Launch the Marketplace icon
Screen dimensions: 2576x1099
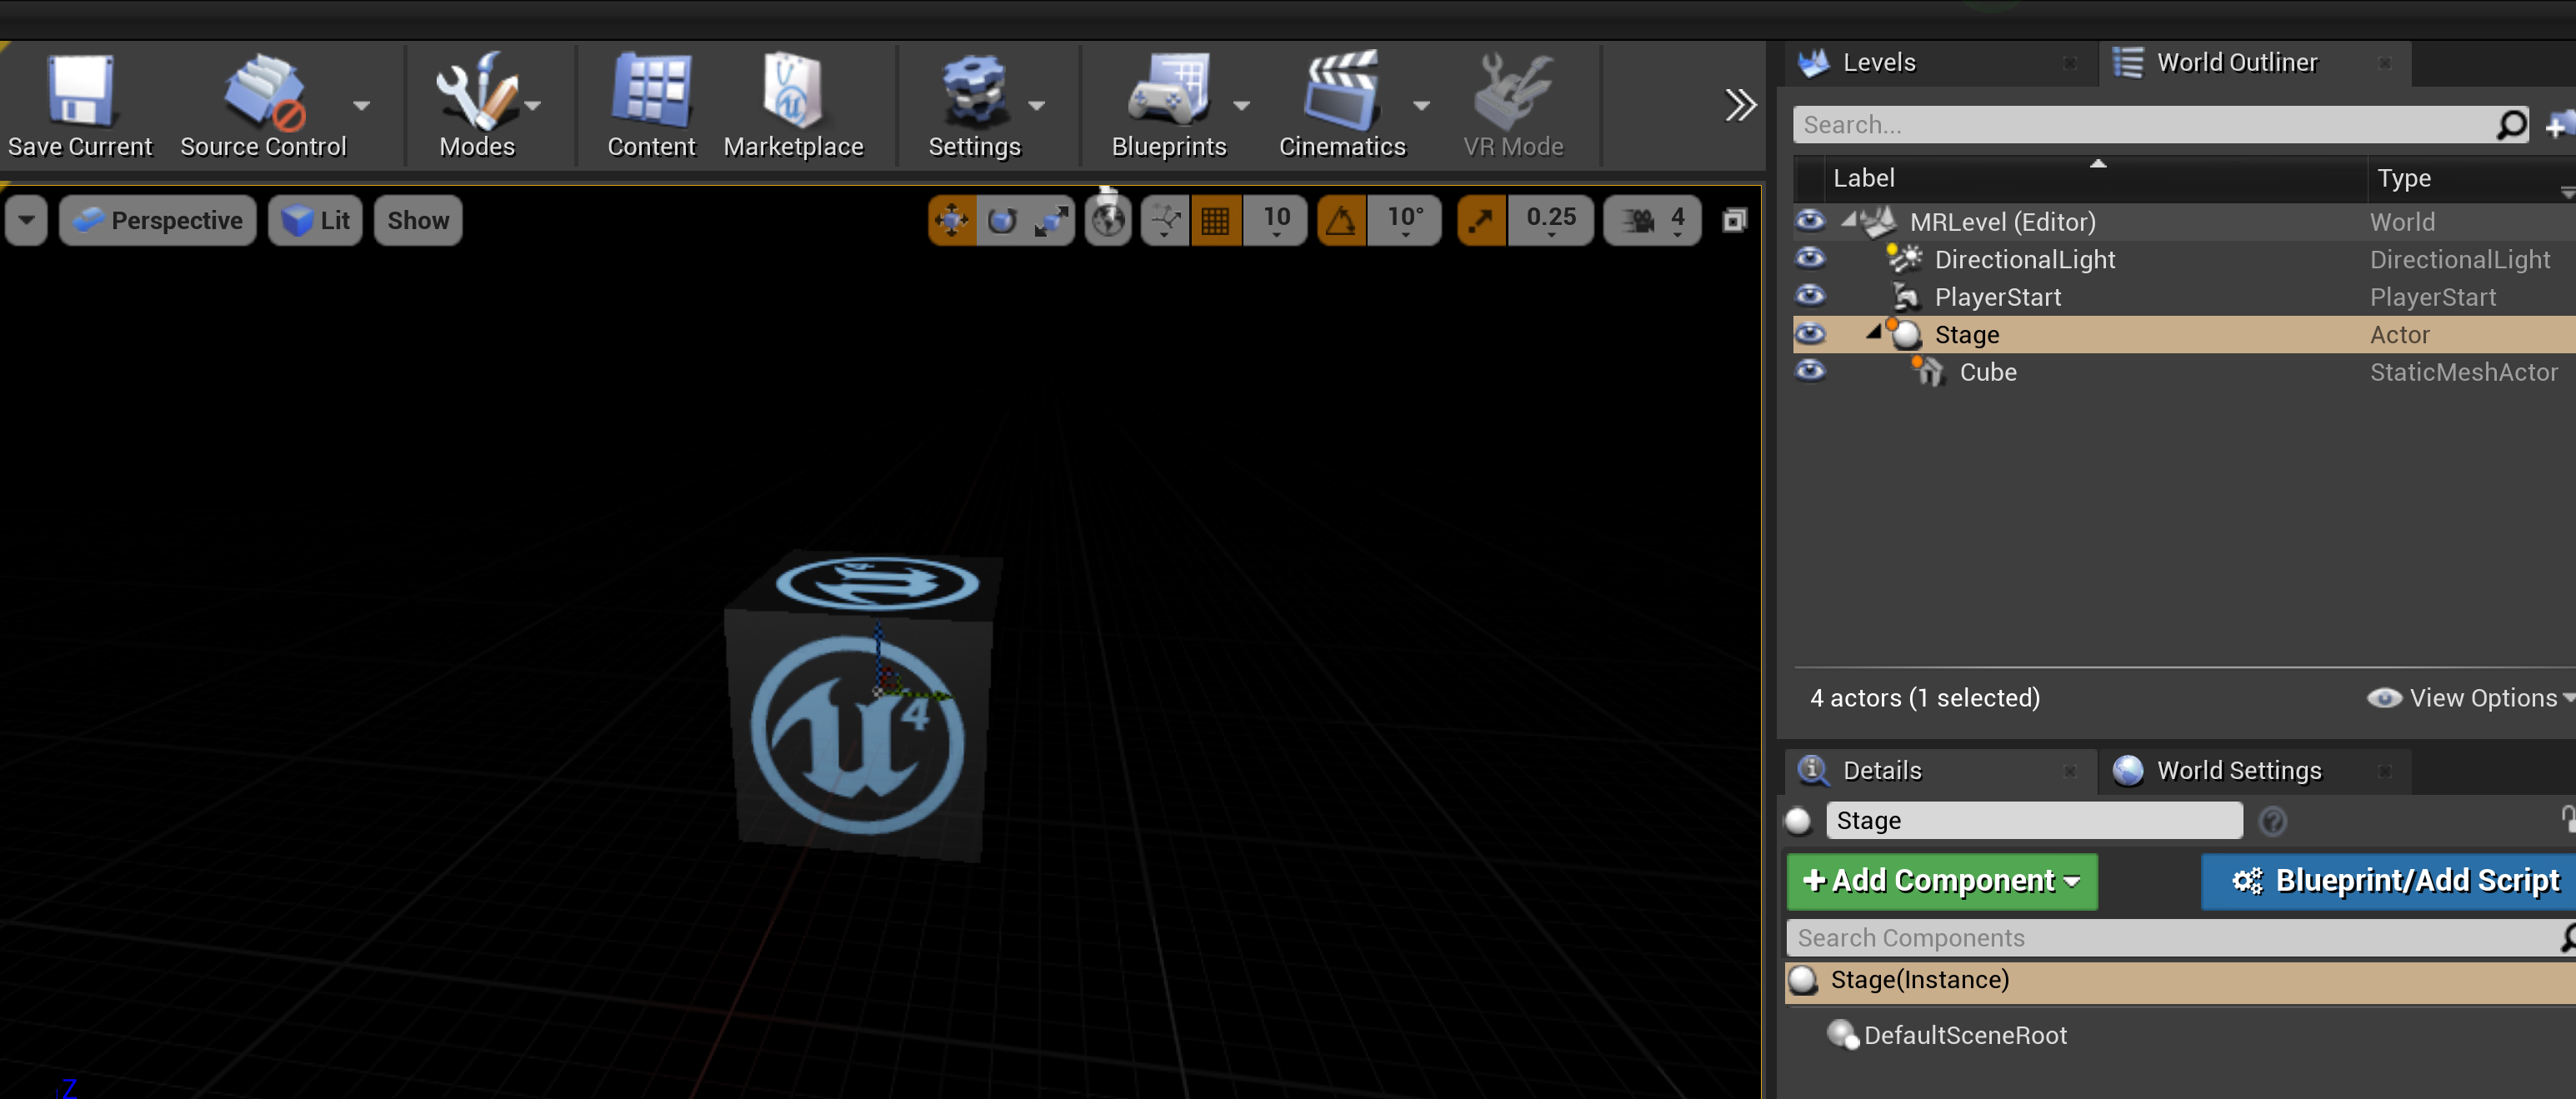coord(793,104)
